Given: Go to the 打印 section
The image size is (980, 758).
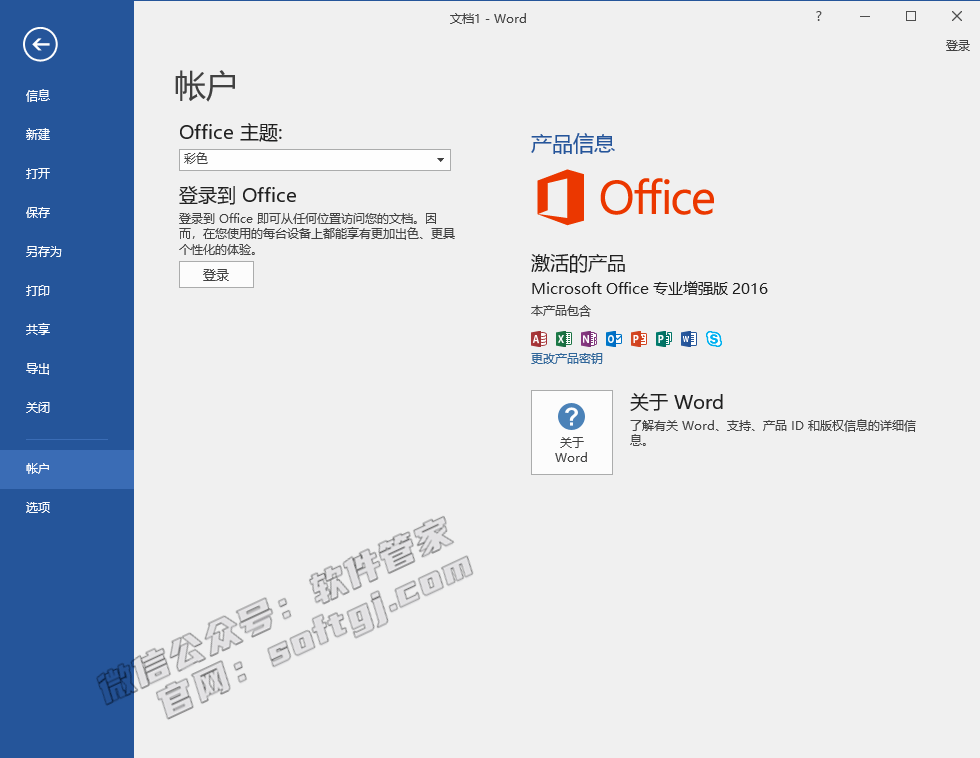Looking at the screenshot, I should click(x=37, y=290).
